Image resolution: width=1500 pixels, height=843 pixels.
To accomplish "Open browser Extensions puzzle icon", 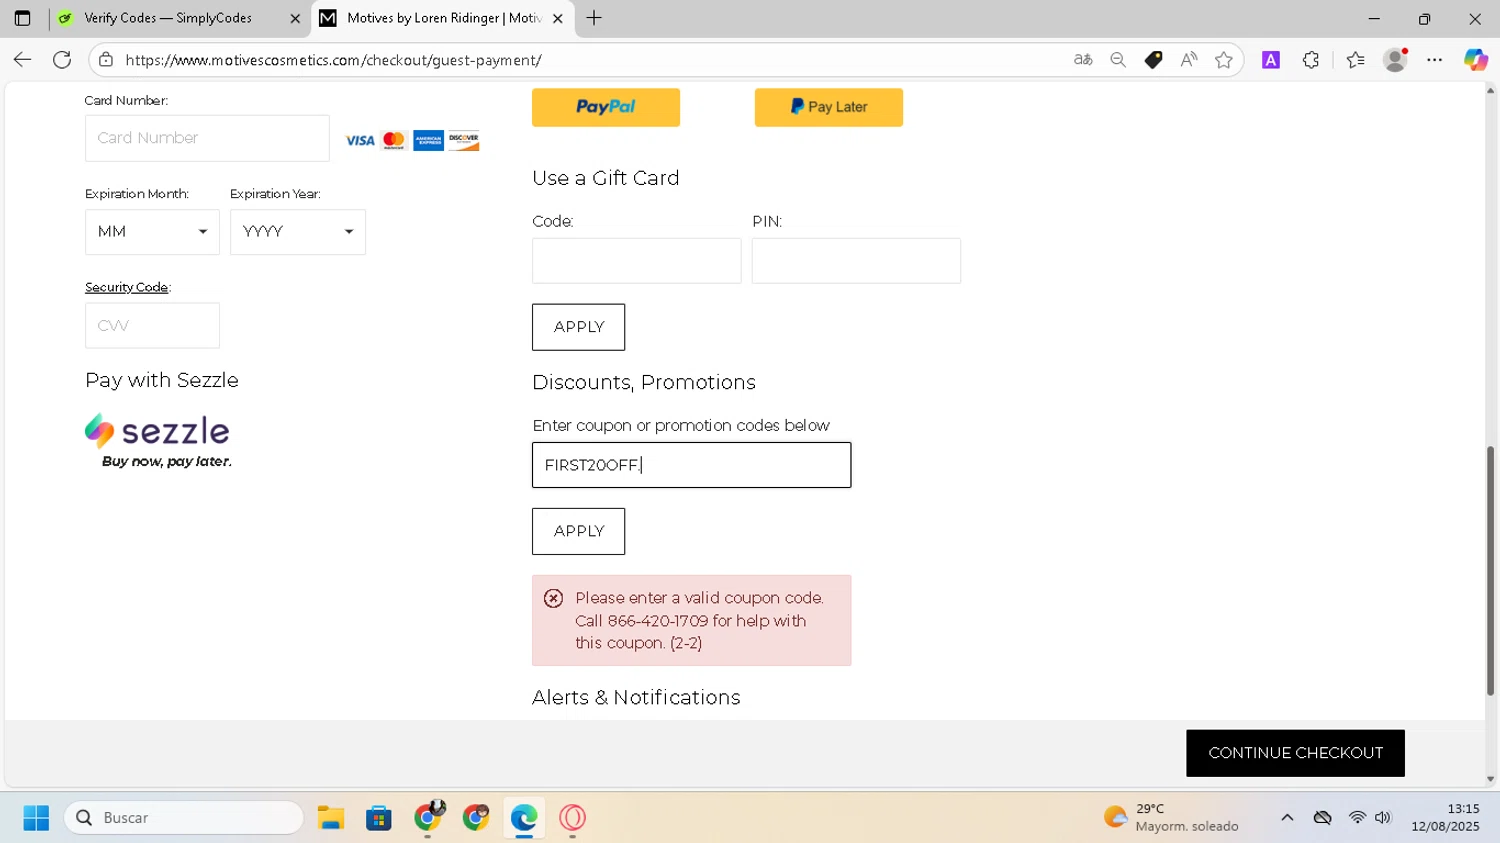I will coord(1311,60).
